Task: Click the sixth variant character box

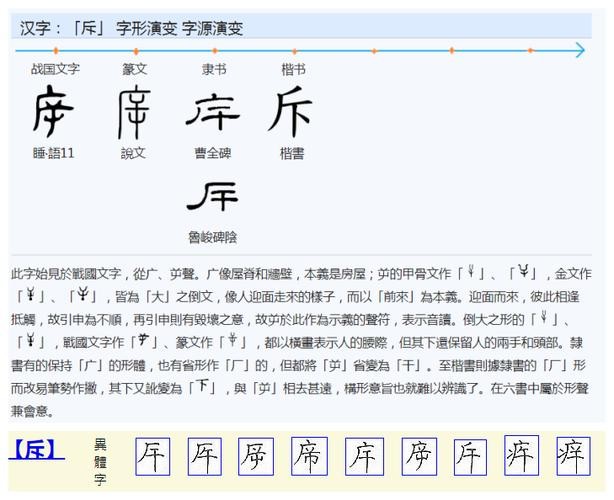Action: pyautogui.click(x=419, y=457)
